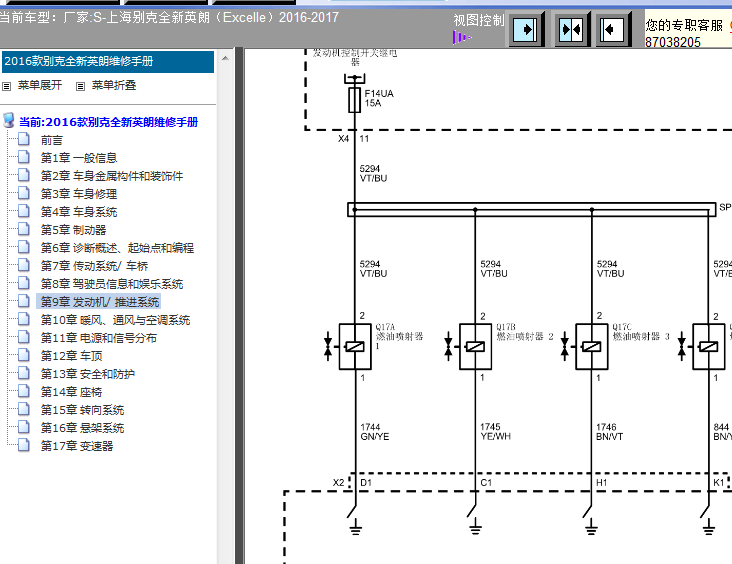Click the left-arrow view control button

coord(613,30)
